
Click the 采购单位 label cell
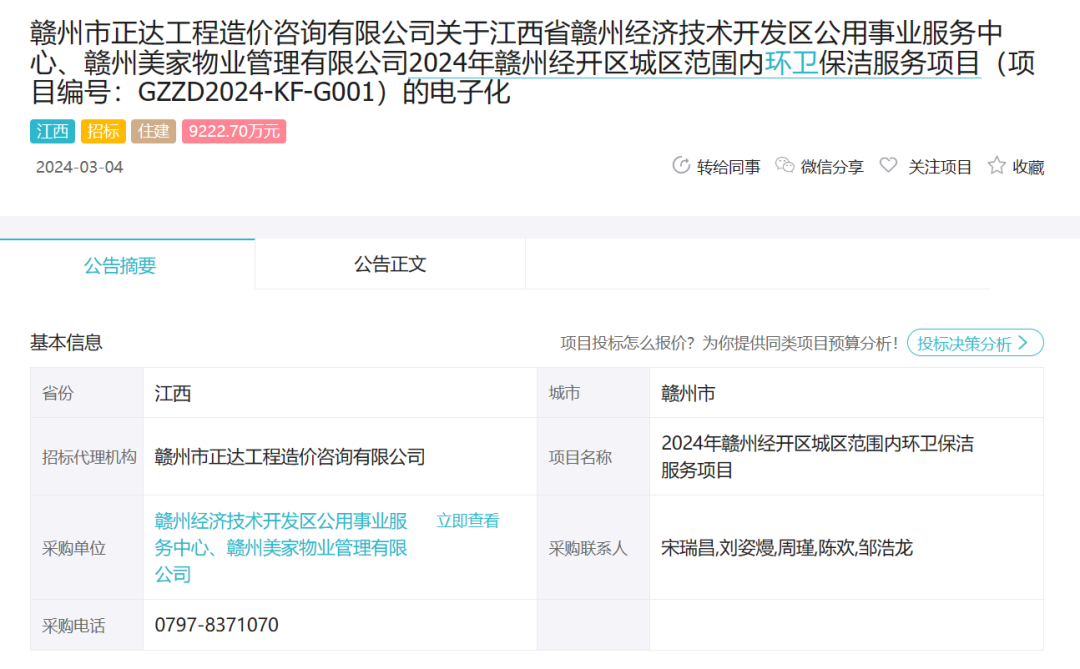87,548
